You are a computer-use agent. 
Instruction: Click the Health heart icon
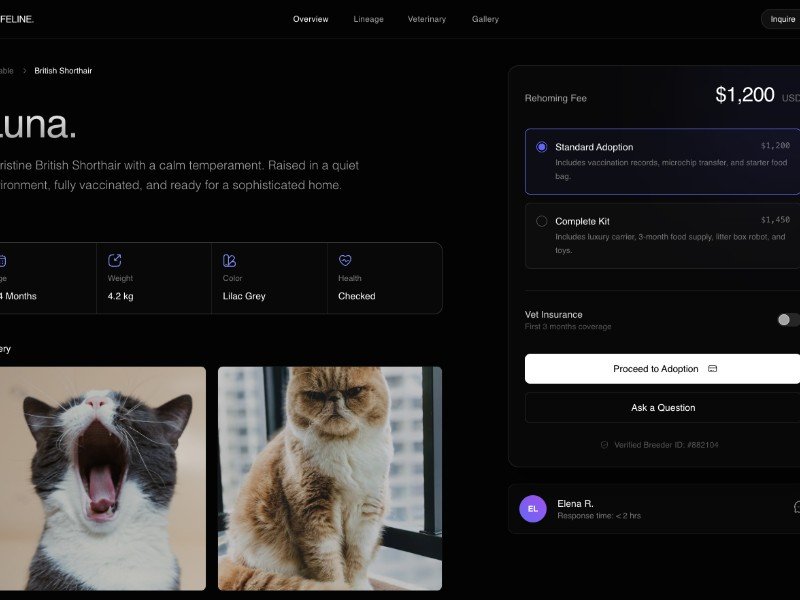(345, 260)
